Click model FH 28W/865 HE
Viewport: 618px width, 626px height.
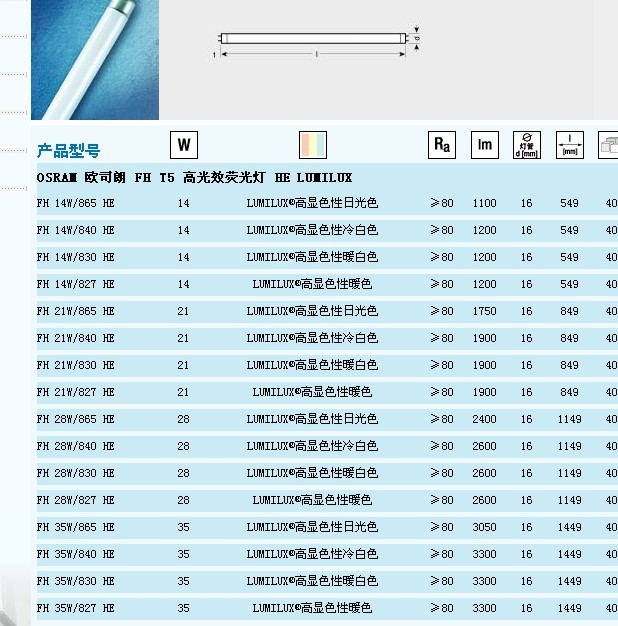76,419
